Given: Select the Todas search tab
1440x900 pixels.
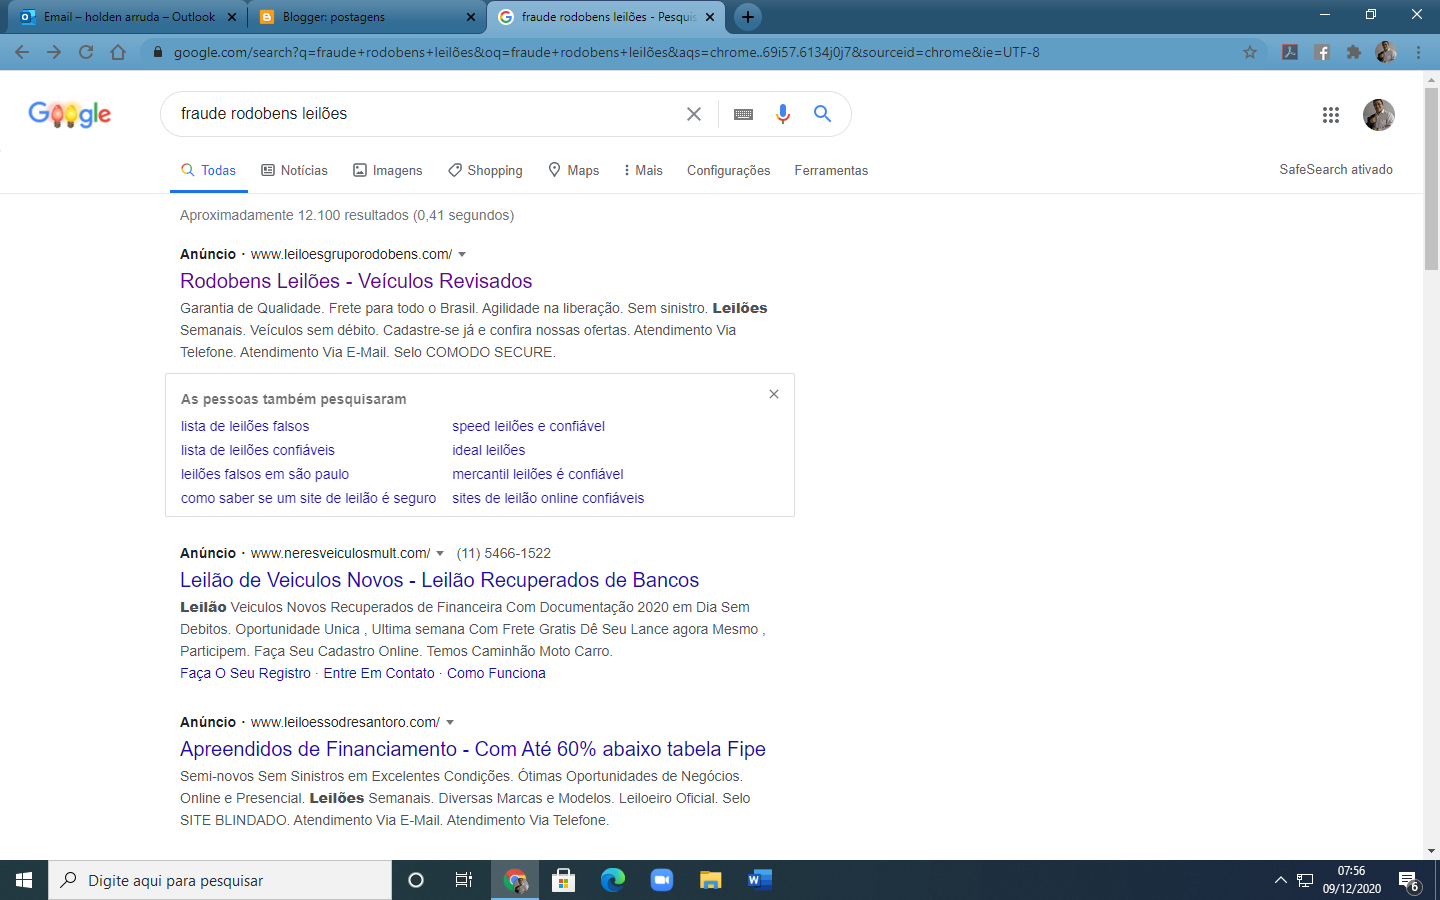Looking at the screenshot, I should (x=208, y=170).
